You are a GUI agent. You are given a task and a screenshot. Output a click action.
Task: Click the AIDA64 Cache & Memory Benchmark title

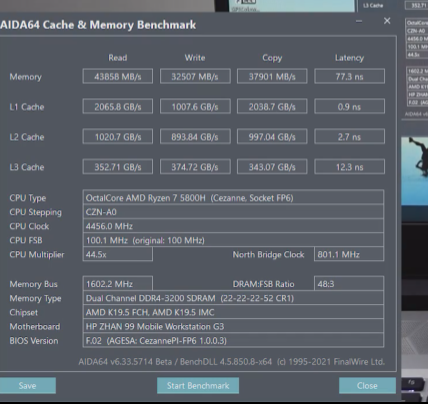98,25
